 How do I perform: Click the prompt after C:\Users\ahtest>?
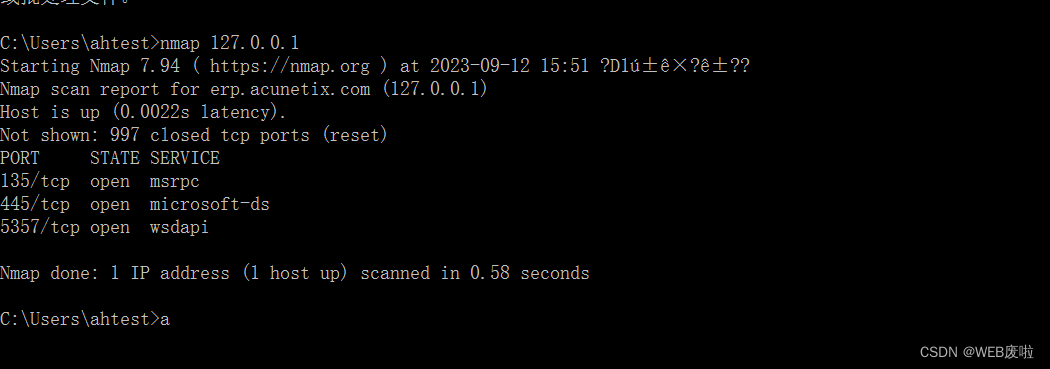(x=165, y=319)
